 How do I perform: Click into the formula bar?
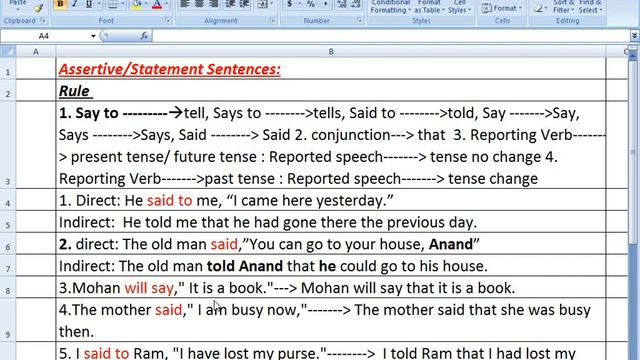coord(392,36)
